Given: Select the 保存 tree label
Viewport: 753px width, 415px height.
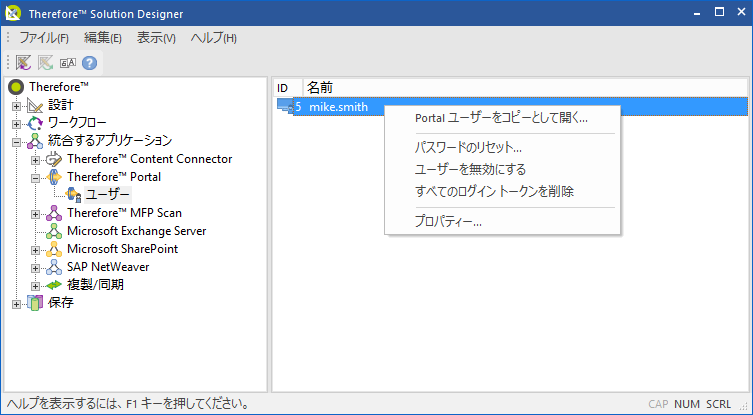Looking at the screenshot, I should click(61, 303).
